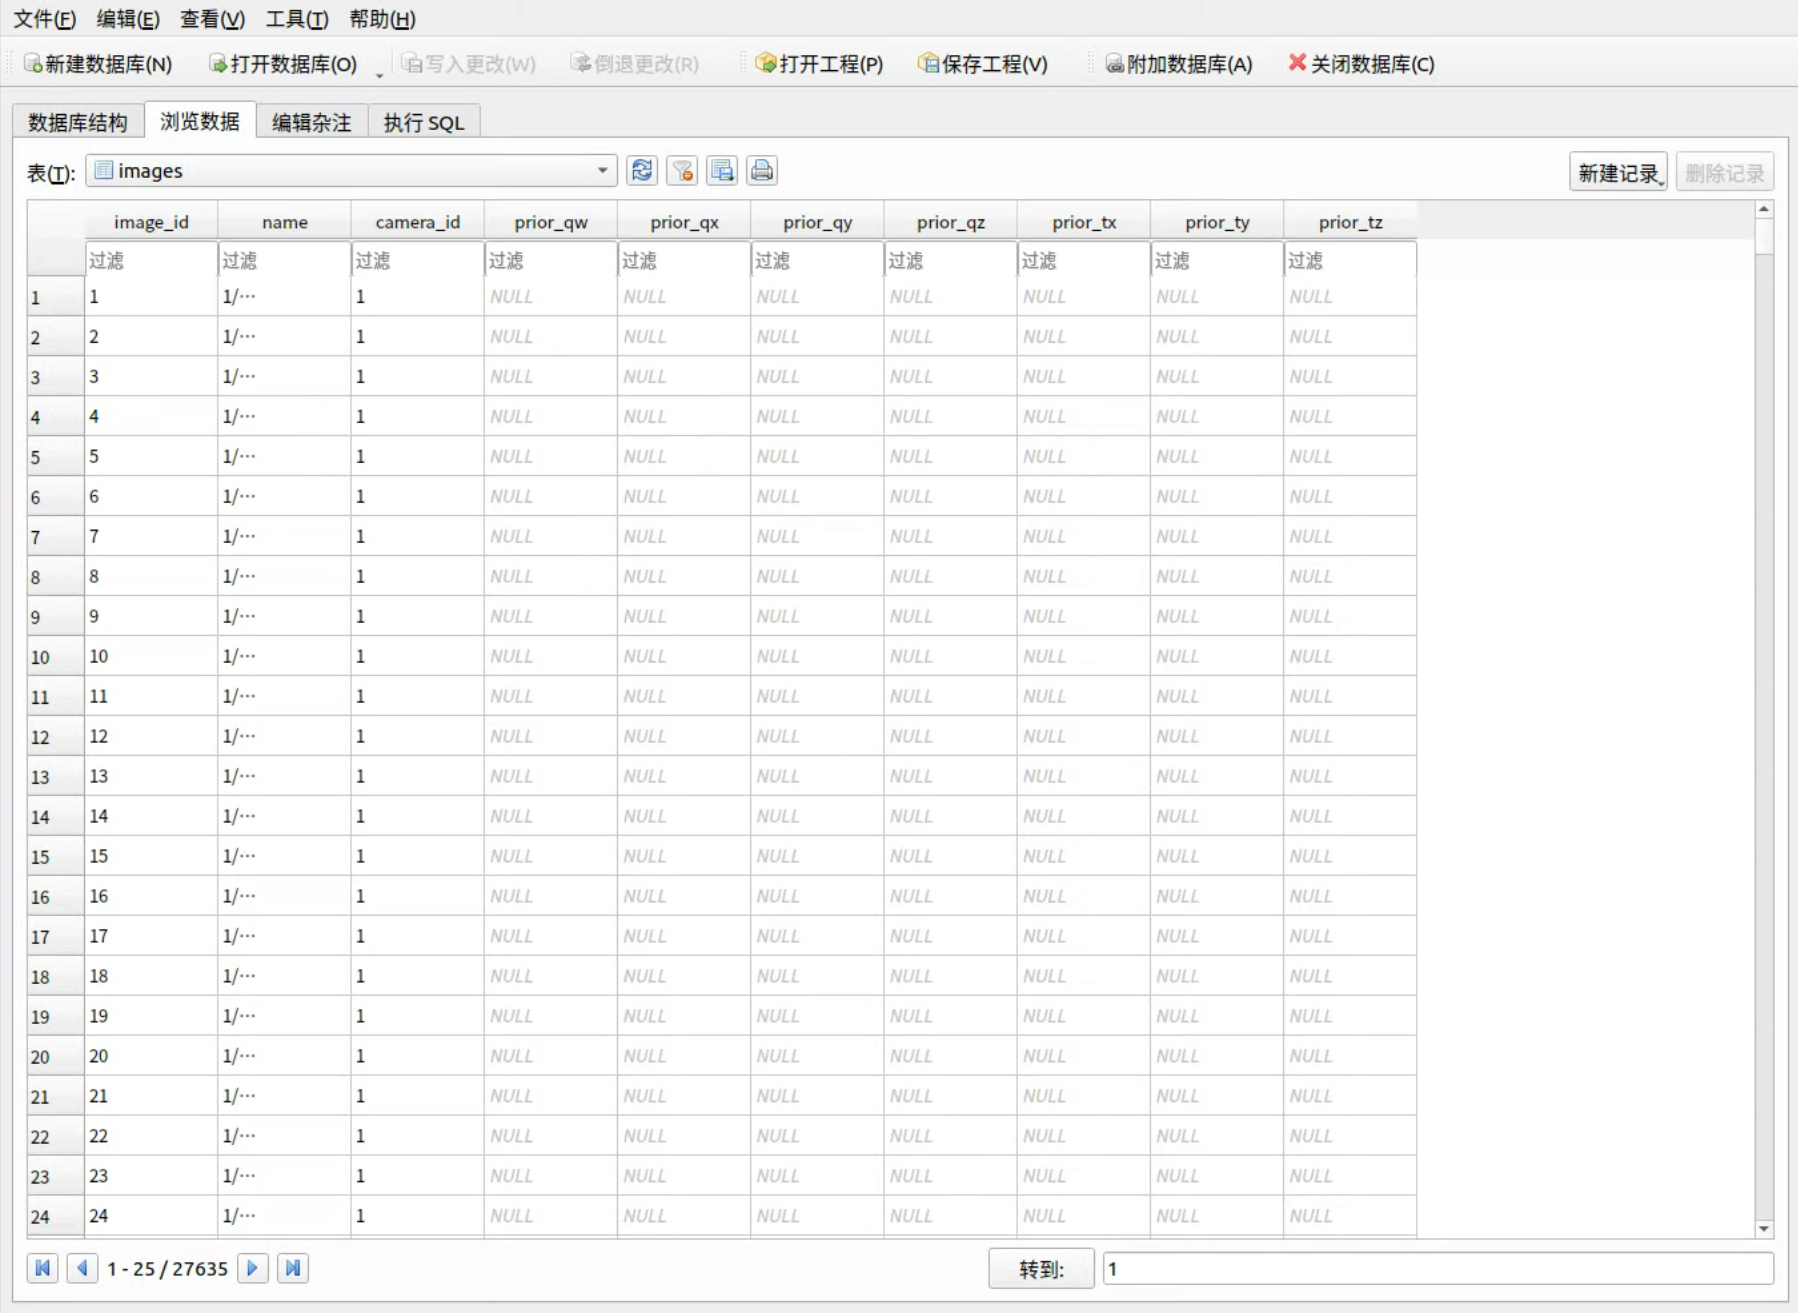
Task: Click Close Database toolbar button
Action: coord(1361,64)
